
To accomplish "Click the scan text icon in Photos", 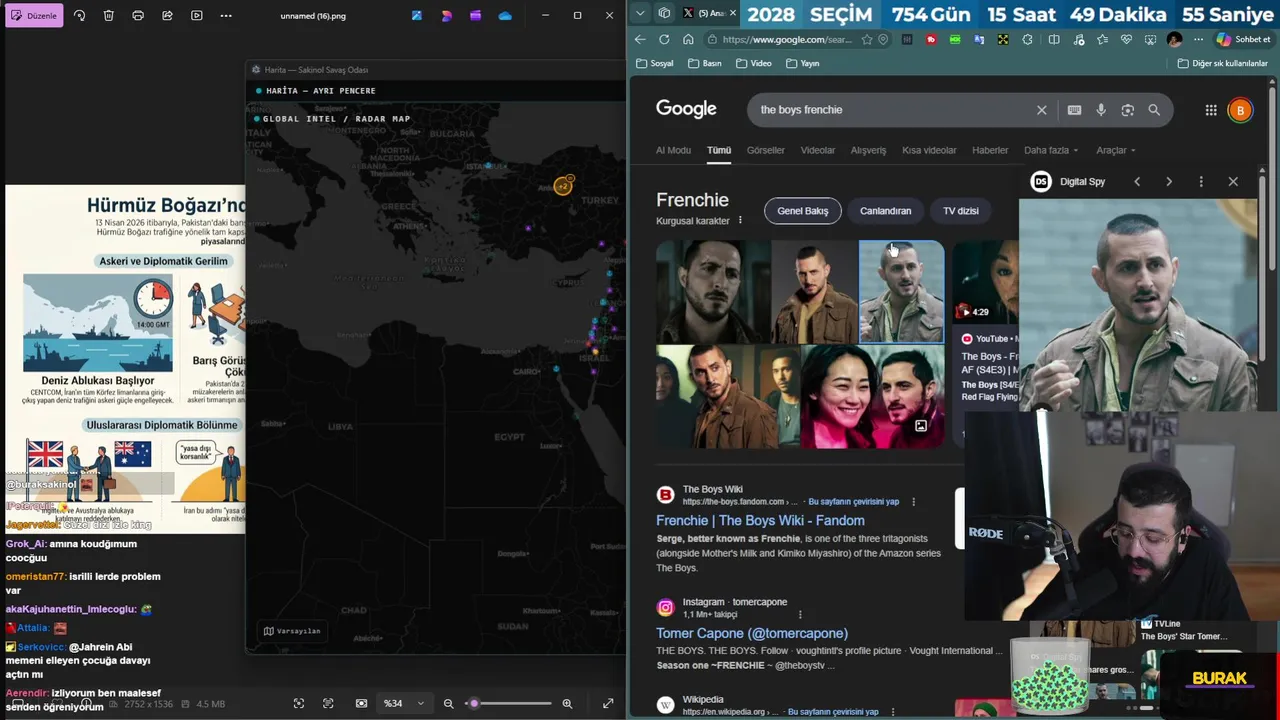I will tap(328, 703).
